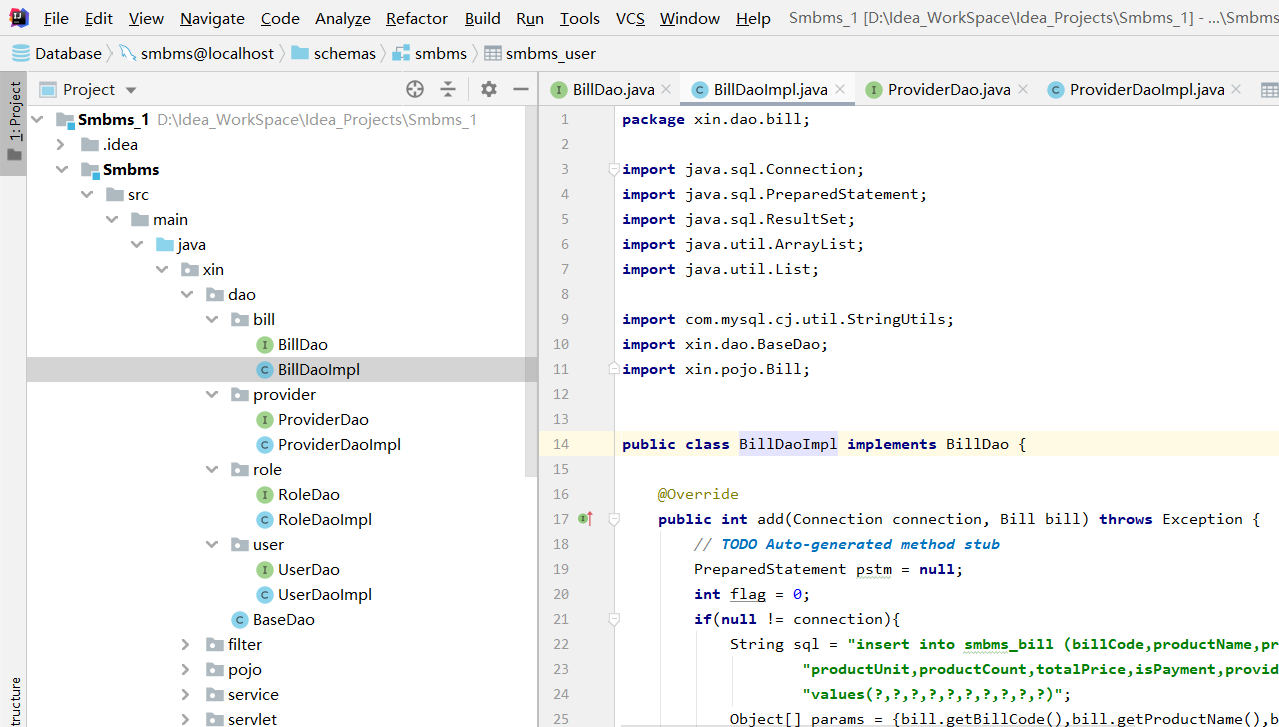Select RoleDaoImpl in the project tree

(x=324, y=519)
